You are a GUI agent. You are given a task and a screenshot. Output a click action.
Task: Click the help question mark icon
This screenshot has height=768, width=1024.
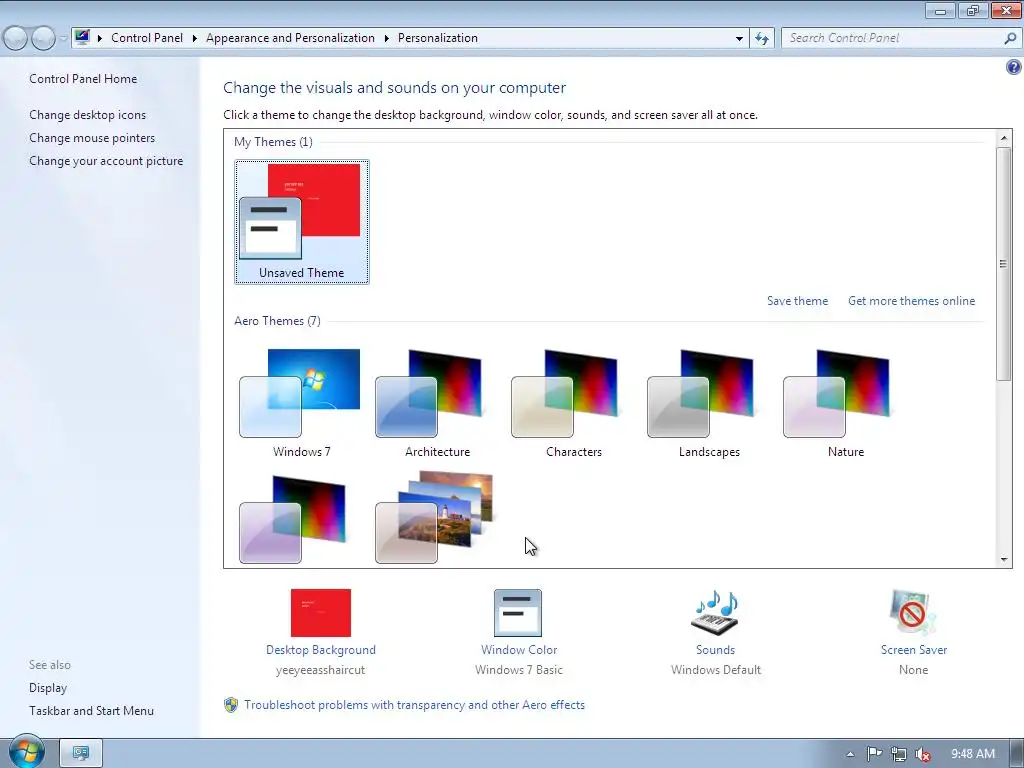[x=1014, y=67]
